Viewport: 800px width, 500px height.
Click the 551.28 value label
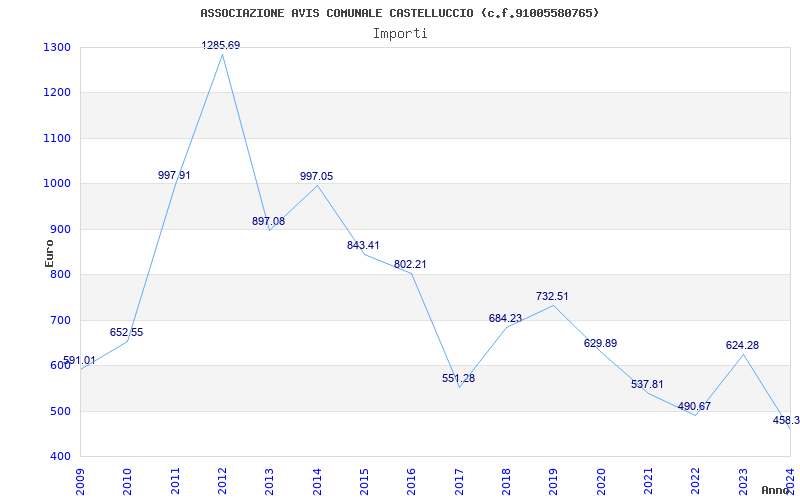pyautogui.click(x=458, y=379)
